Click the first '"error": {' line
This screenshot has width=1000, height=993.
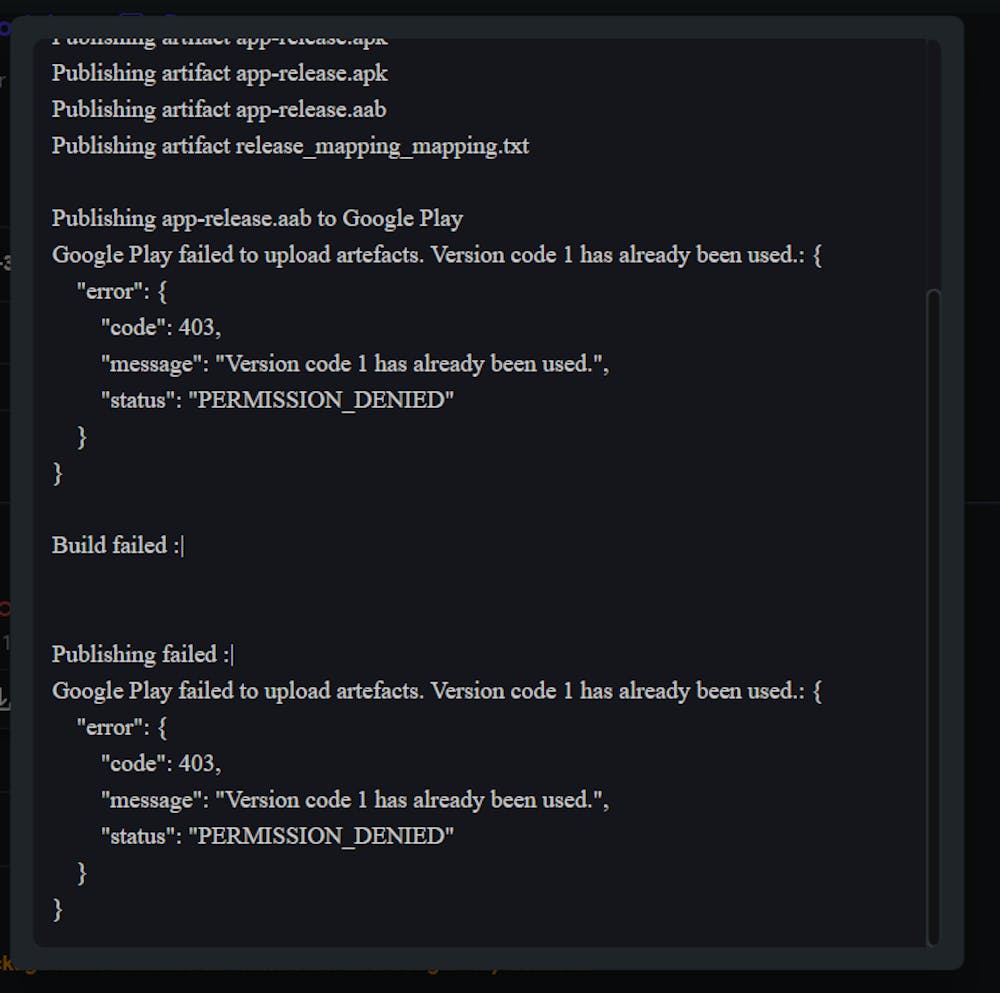tap(122, 291)
